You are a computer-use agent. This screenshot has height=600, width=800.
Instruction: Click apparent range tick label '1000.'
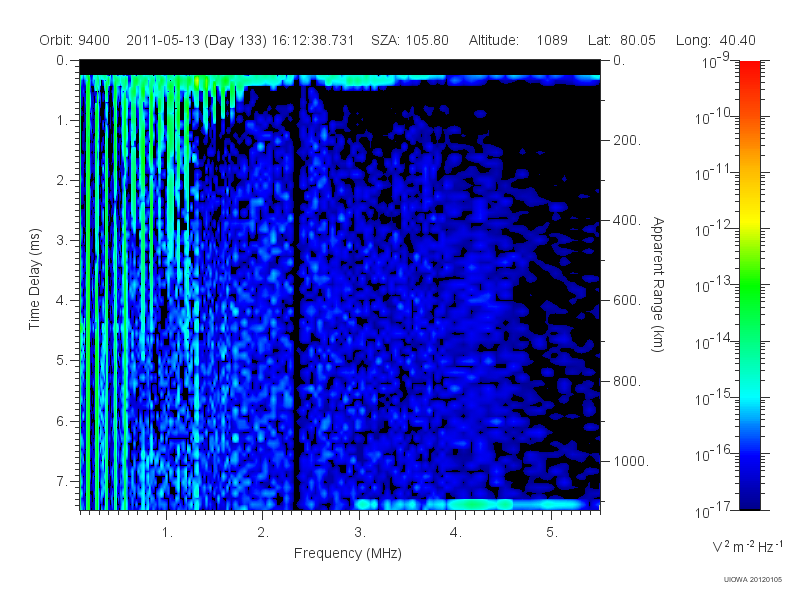pyautogui.click(x=631, y=461)
